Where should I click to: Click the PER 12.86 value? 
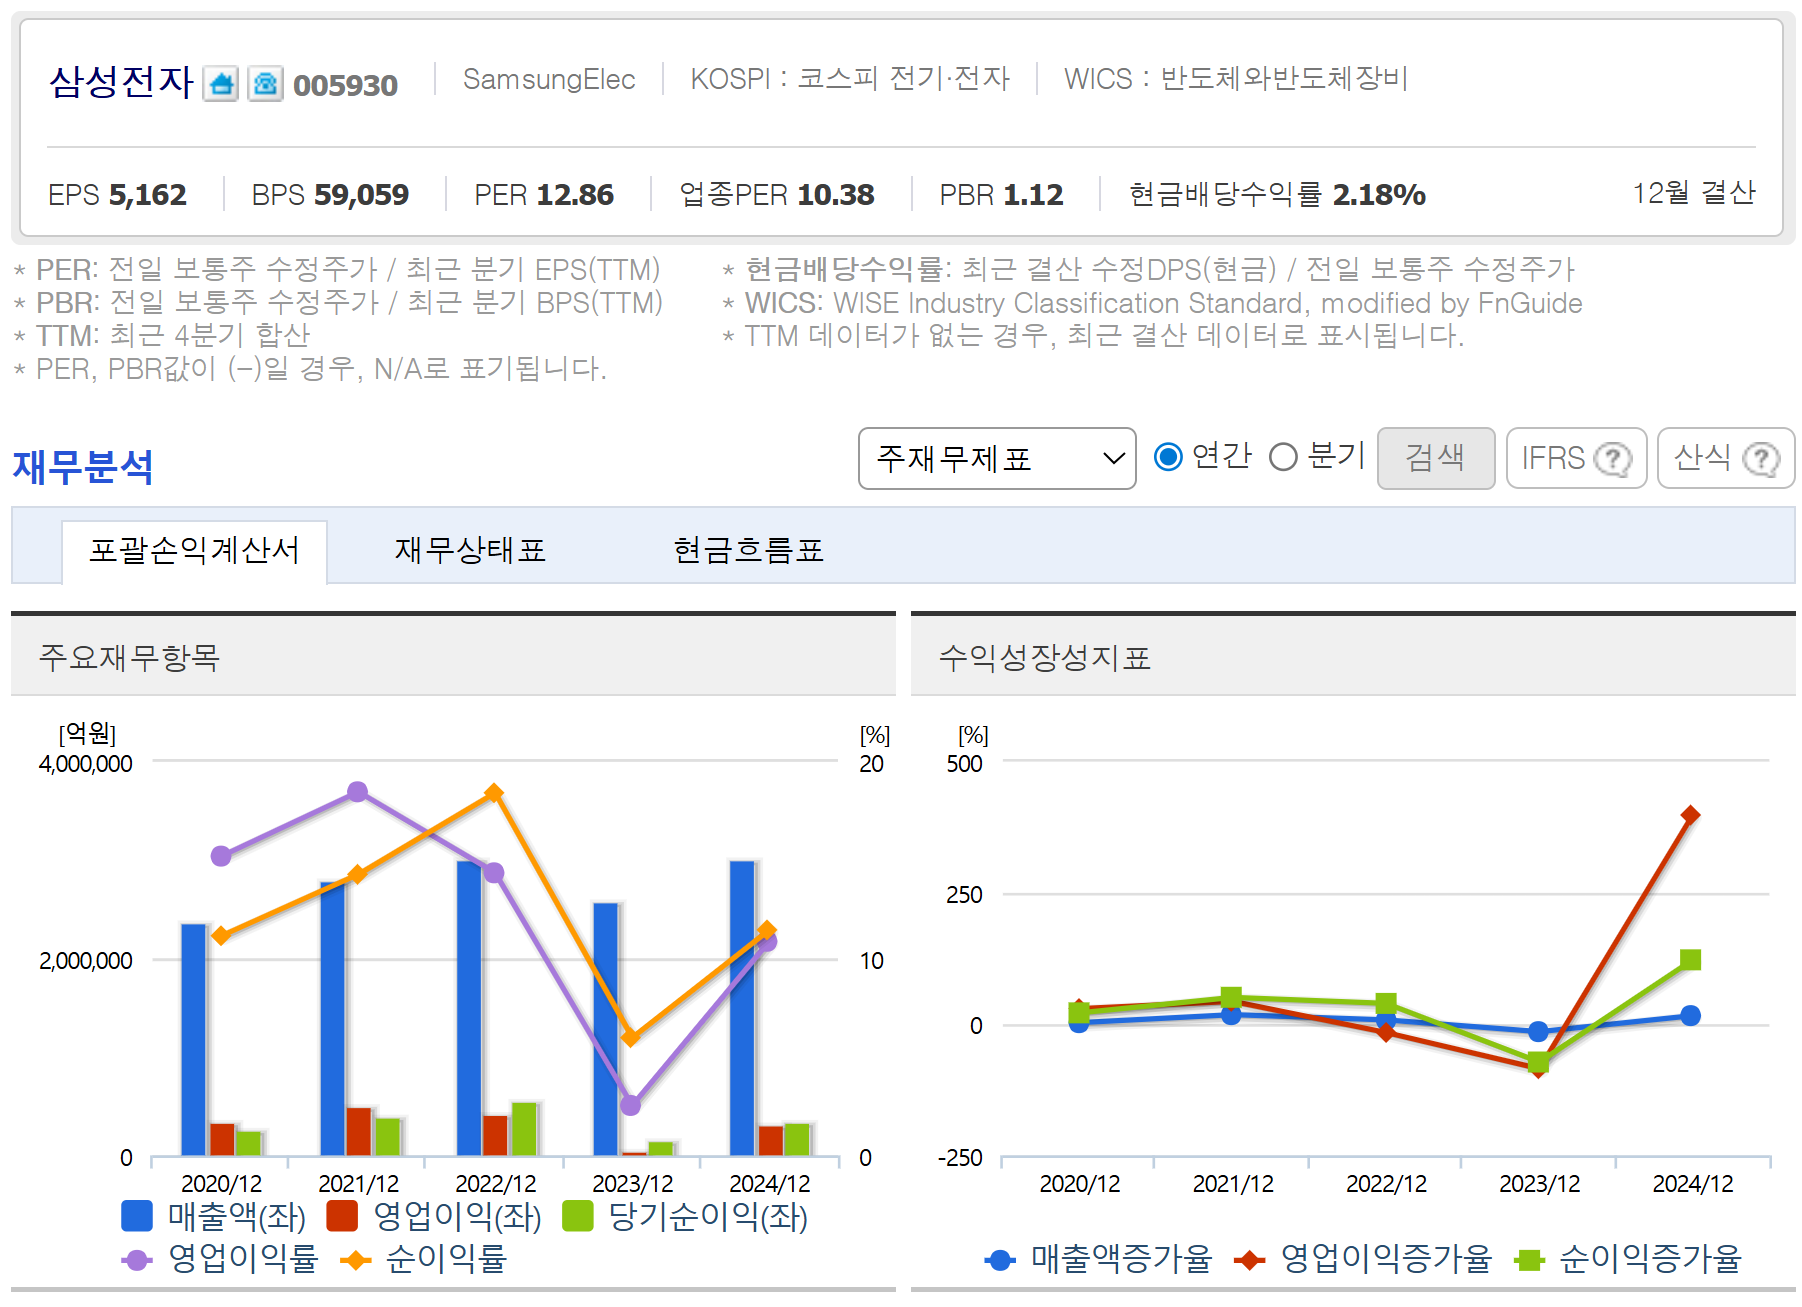pyautogui.click(x=544, y=194)
